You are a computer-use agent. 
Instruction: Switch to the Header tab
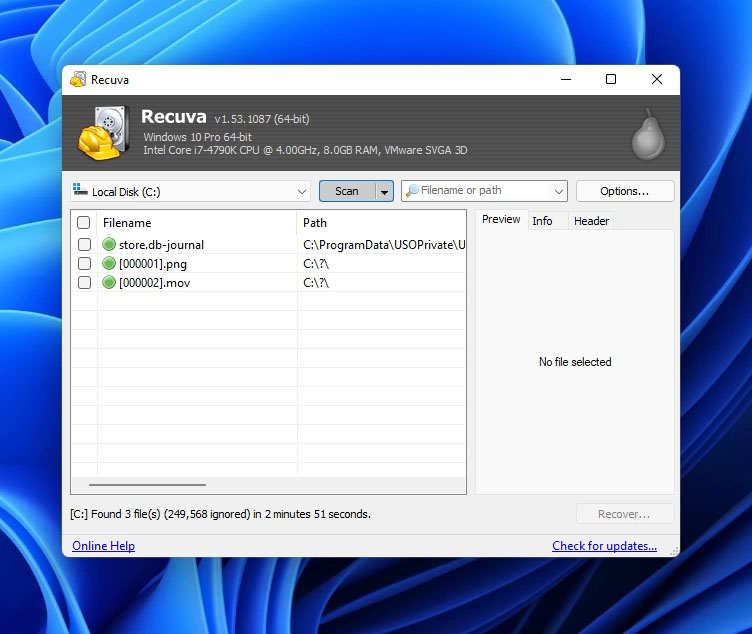(x=591, y=221)
